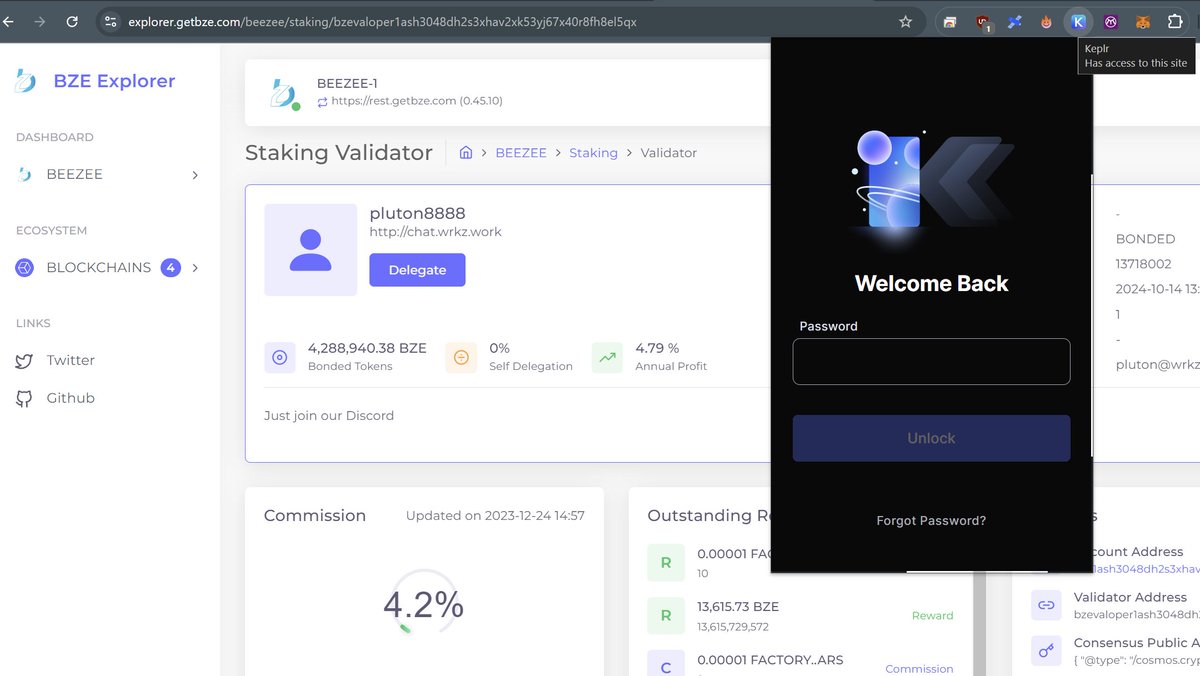The image size is (1200, 676).
Task: Click the 'Just join our Discord' description
Action: (329, 416)
